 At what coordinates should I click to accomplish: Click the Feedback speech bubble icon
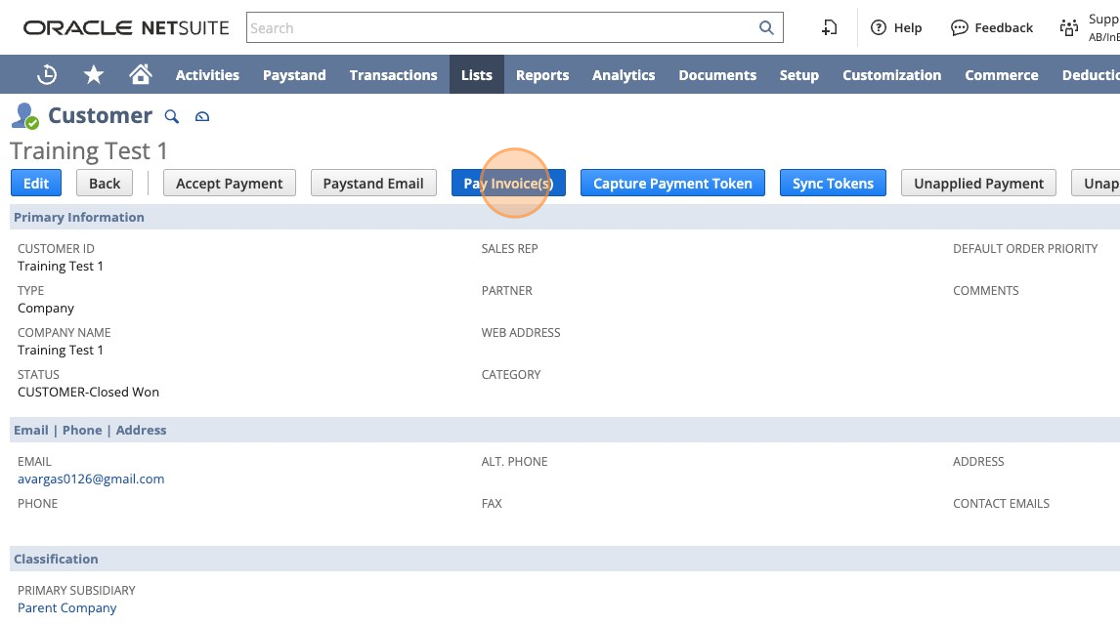959,28
